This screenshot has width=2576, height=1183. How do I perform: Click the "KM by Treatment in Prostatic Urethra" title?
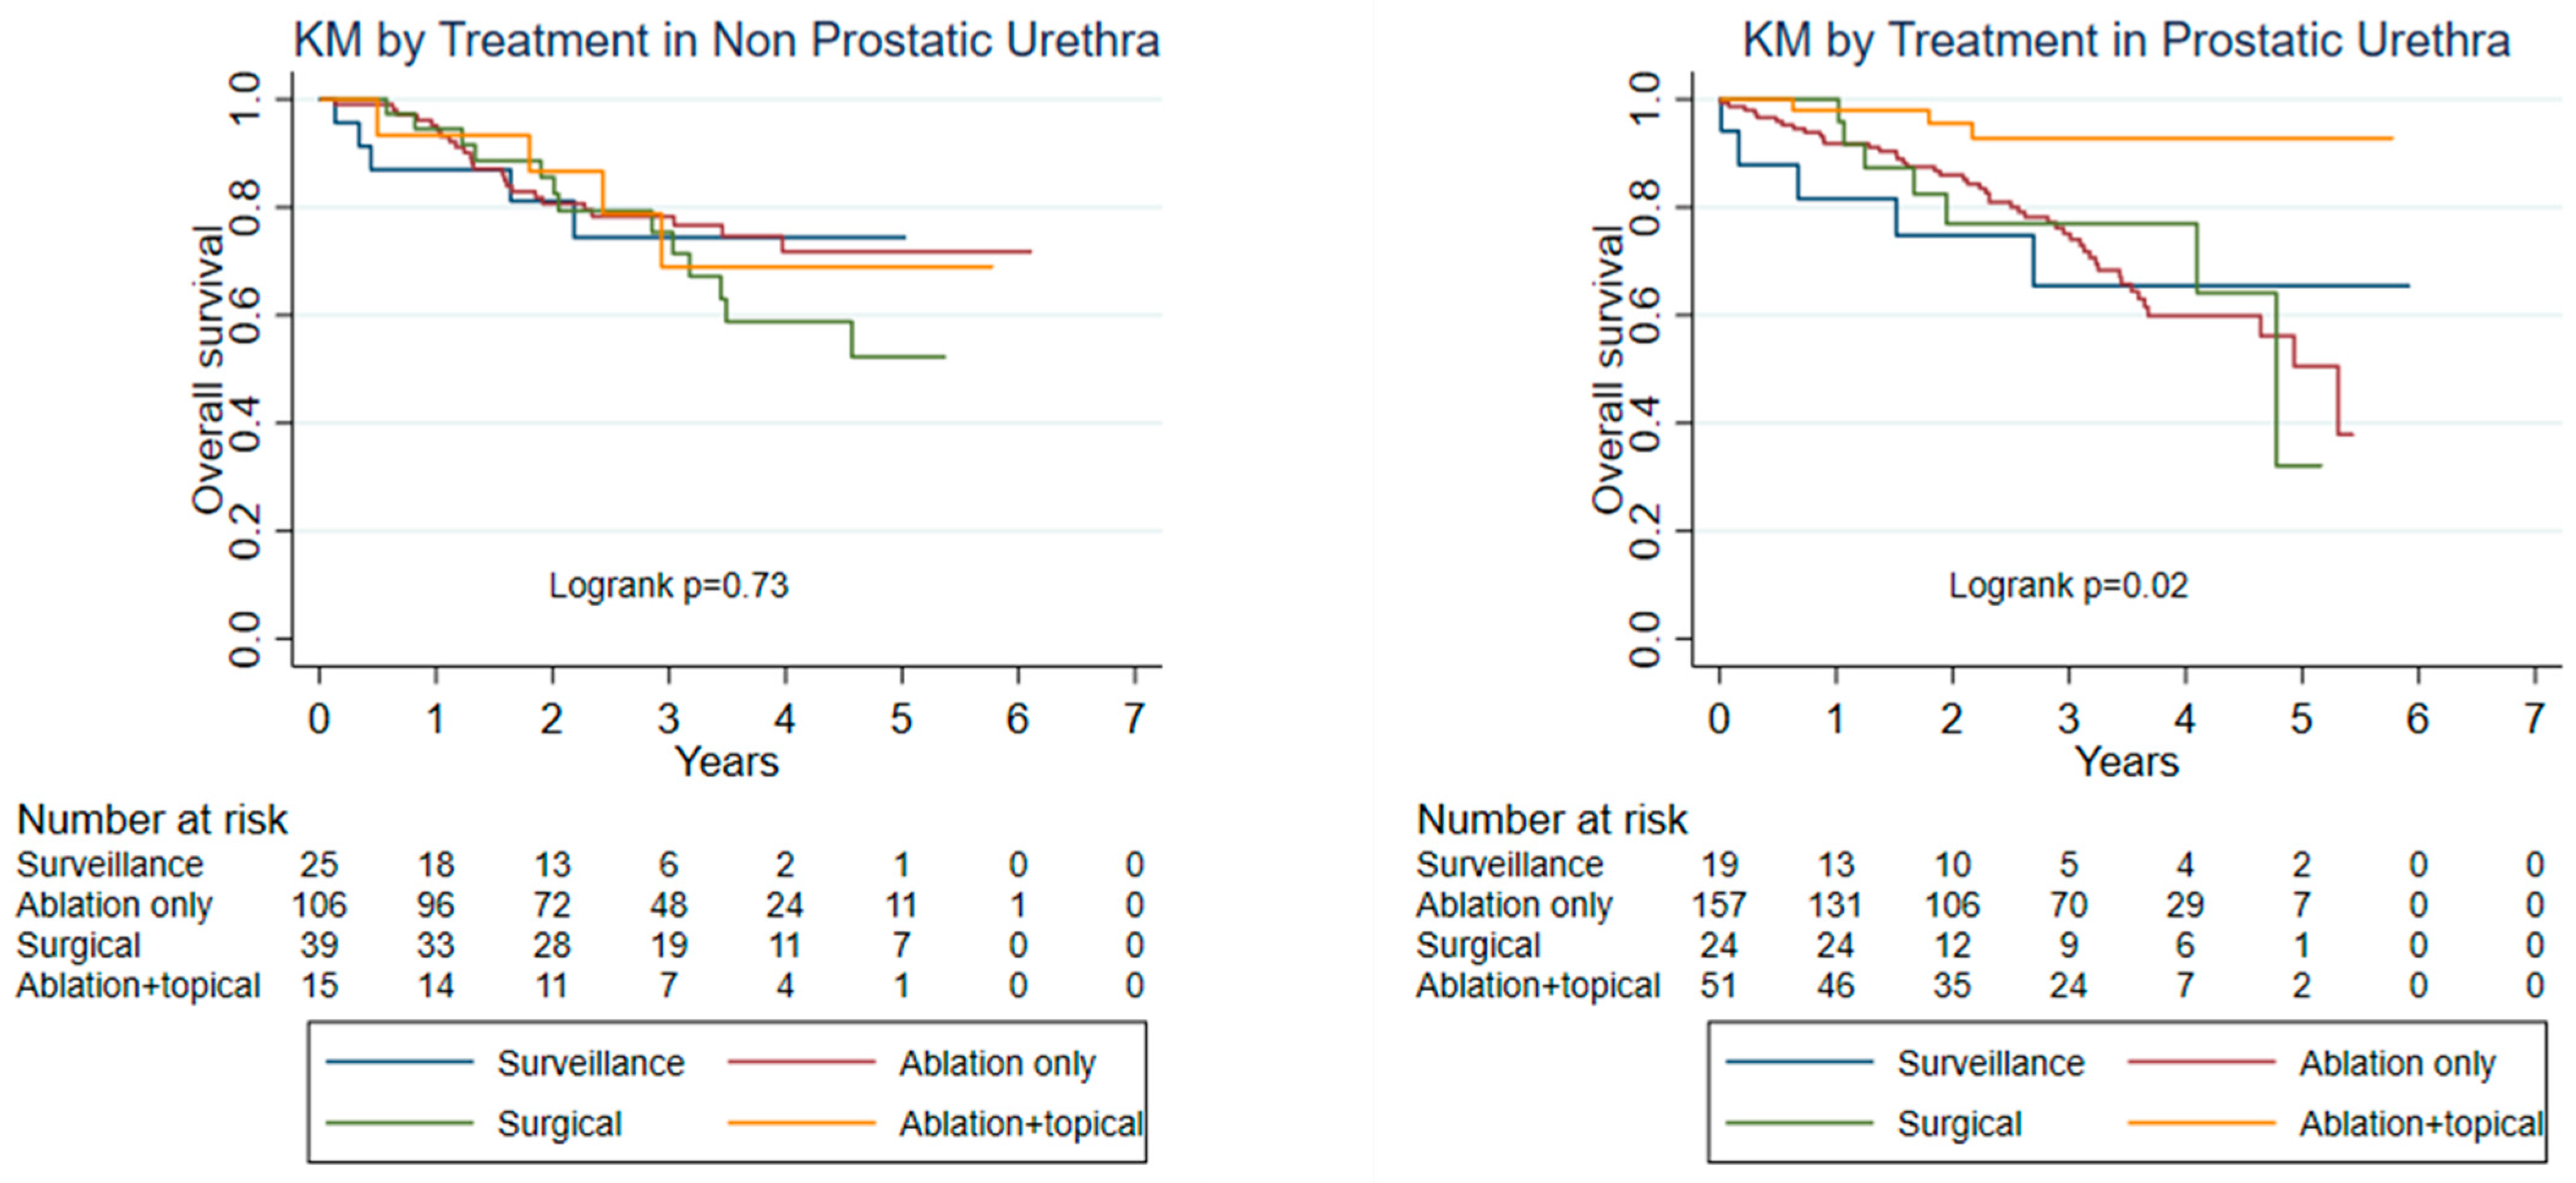tap(2126, 42)
